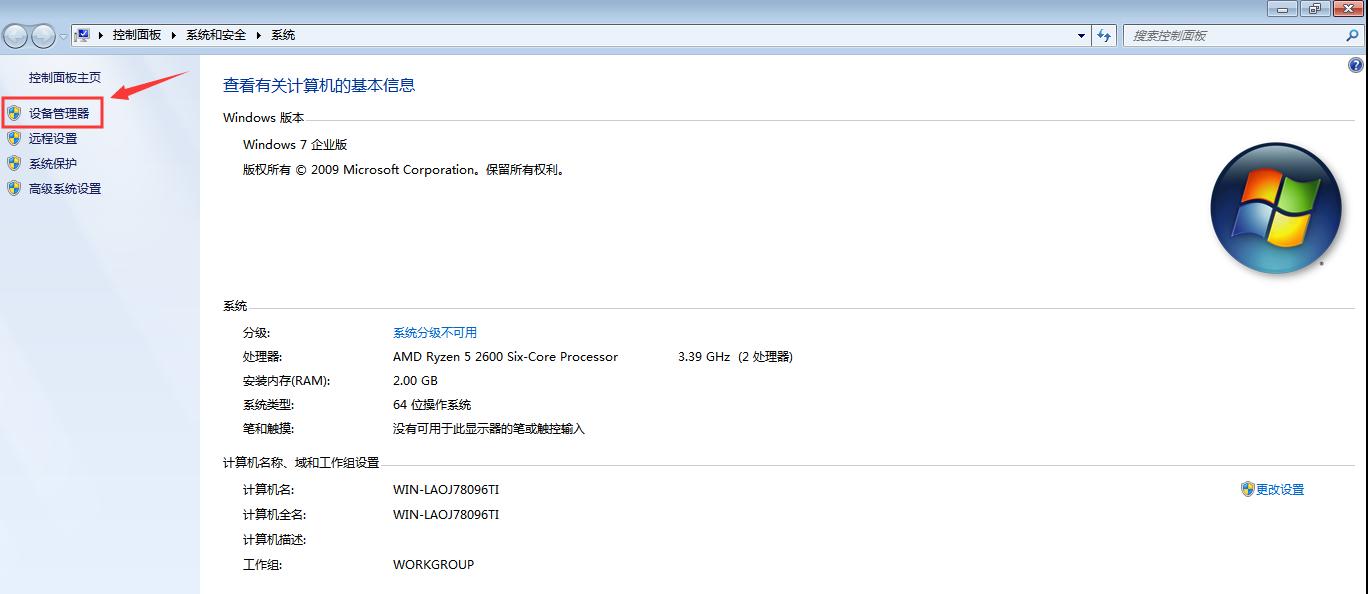Click shield icon next to 高级系统设置
Screen dimensions: 1368x594
coord(14,188)
